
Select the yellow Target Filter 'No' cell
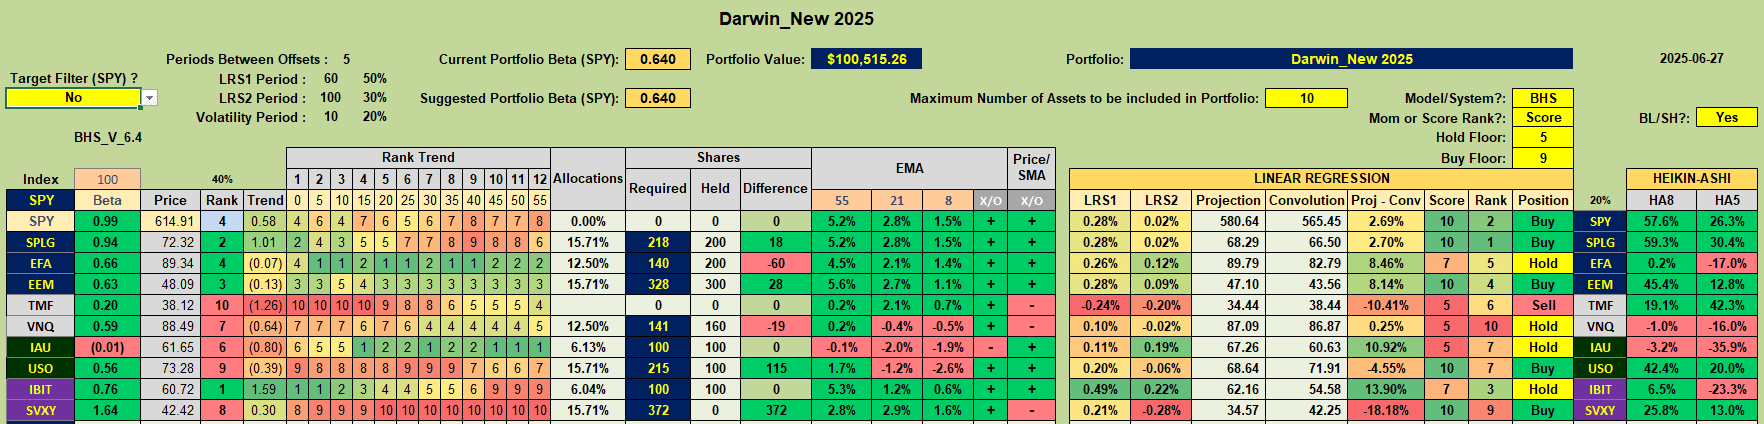(74, 98)
